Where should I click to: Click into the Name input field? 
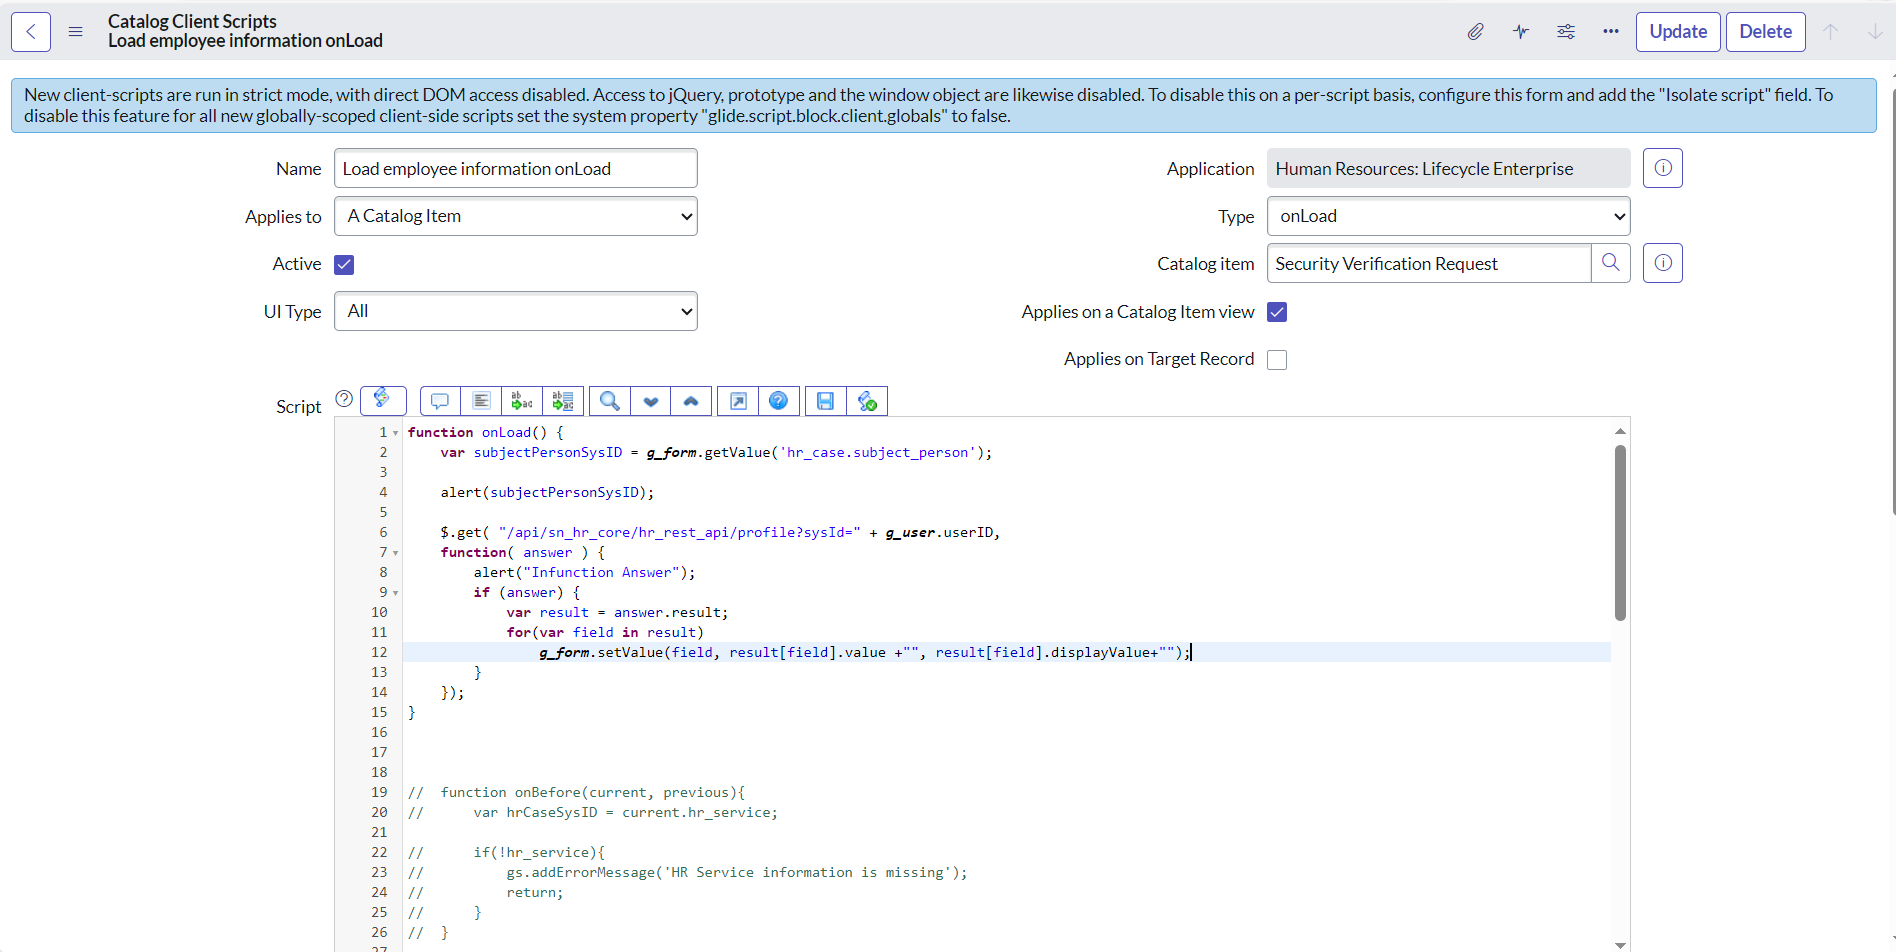515,169
